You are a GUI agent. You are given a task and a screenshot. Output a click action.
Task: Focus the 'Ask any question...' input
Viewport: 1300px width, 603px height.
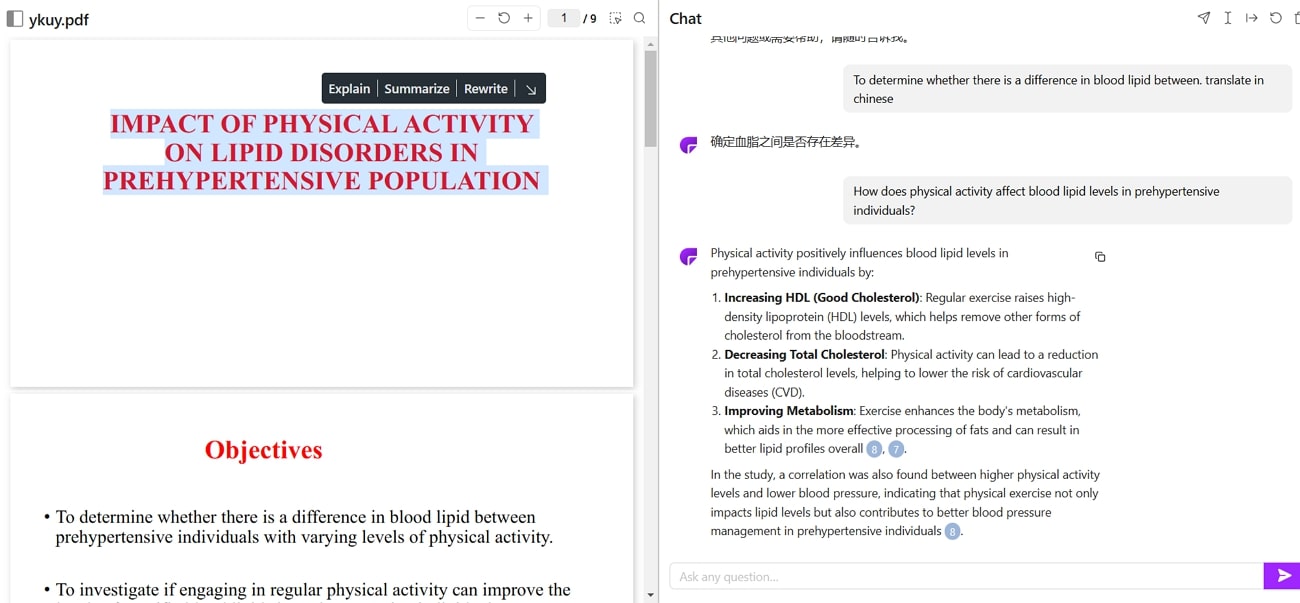click(x=966, y=576)
